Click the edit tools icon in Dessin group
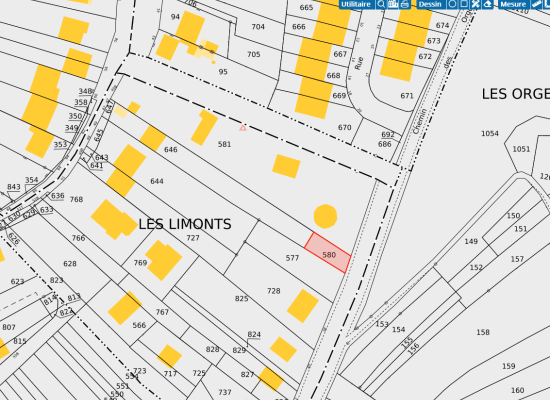Image resolution: width=550 pixels, height=400 pixels. click(475, 4)
